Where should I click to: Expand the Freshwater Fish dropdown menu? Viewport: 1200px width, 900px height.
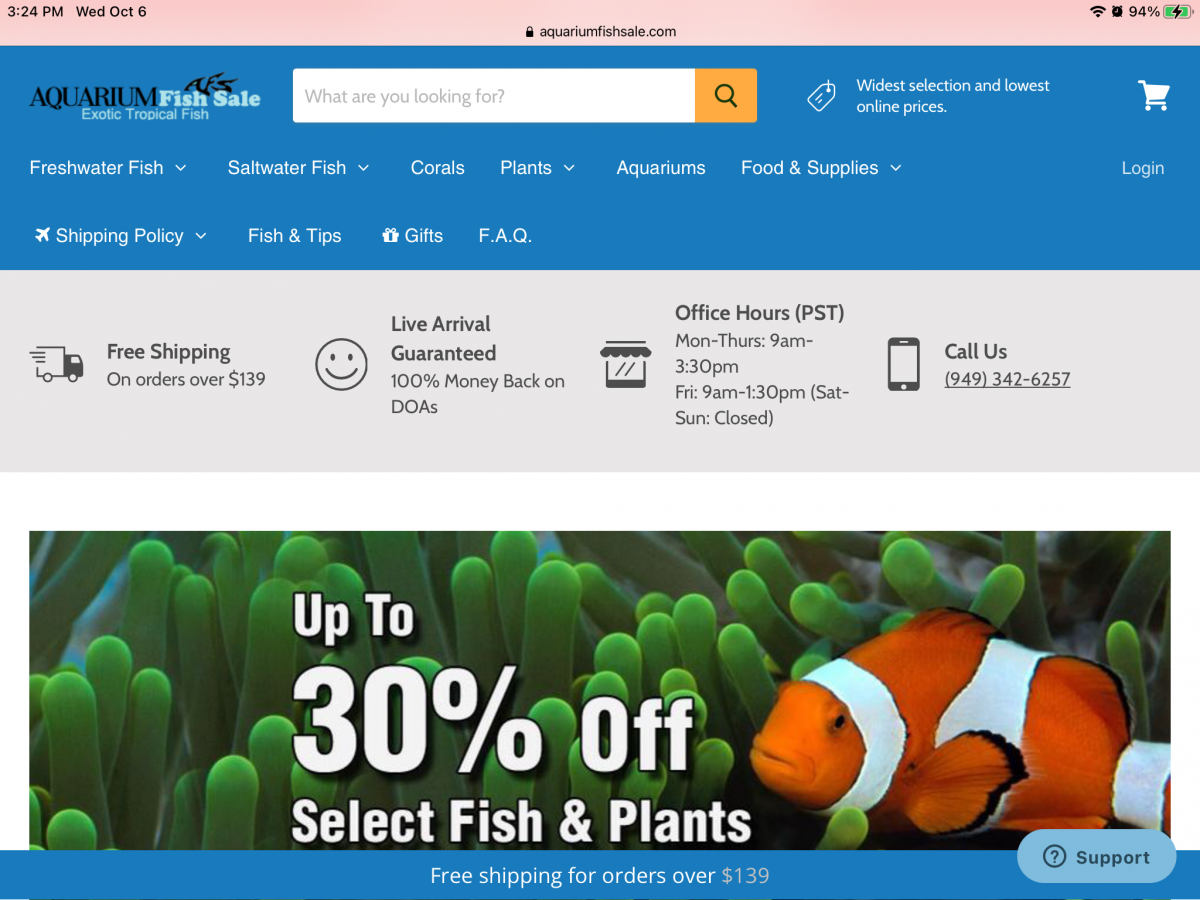(x=108, y=168)
